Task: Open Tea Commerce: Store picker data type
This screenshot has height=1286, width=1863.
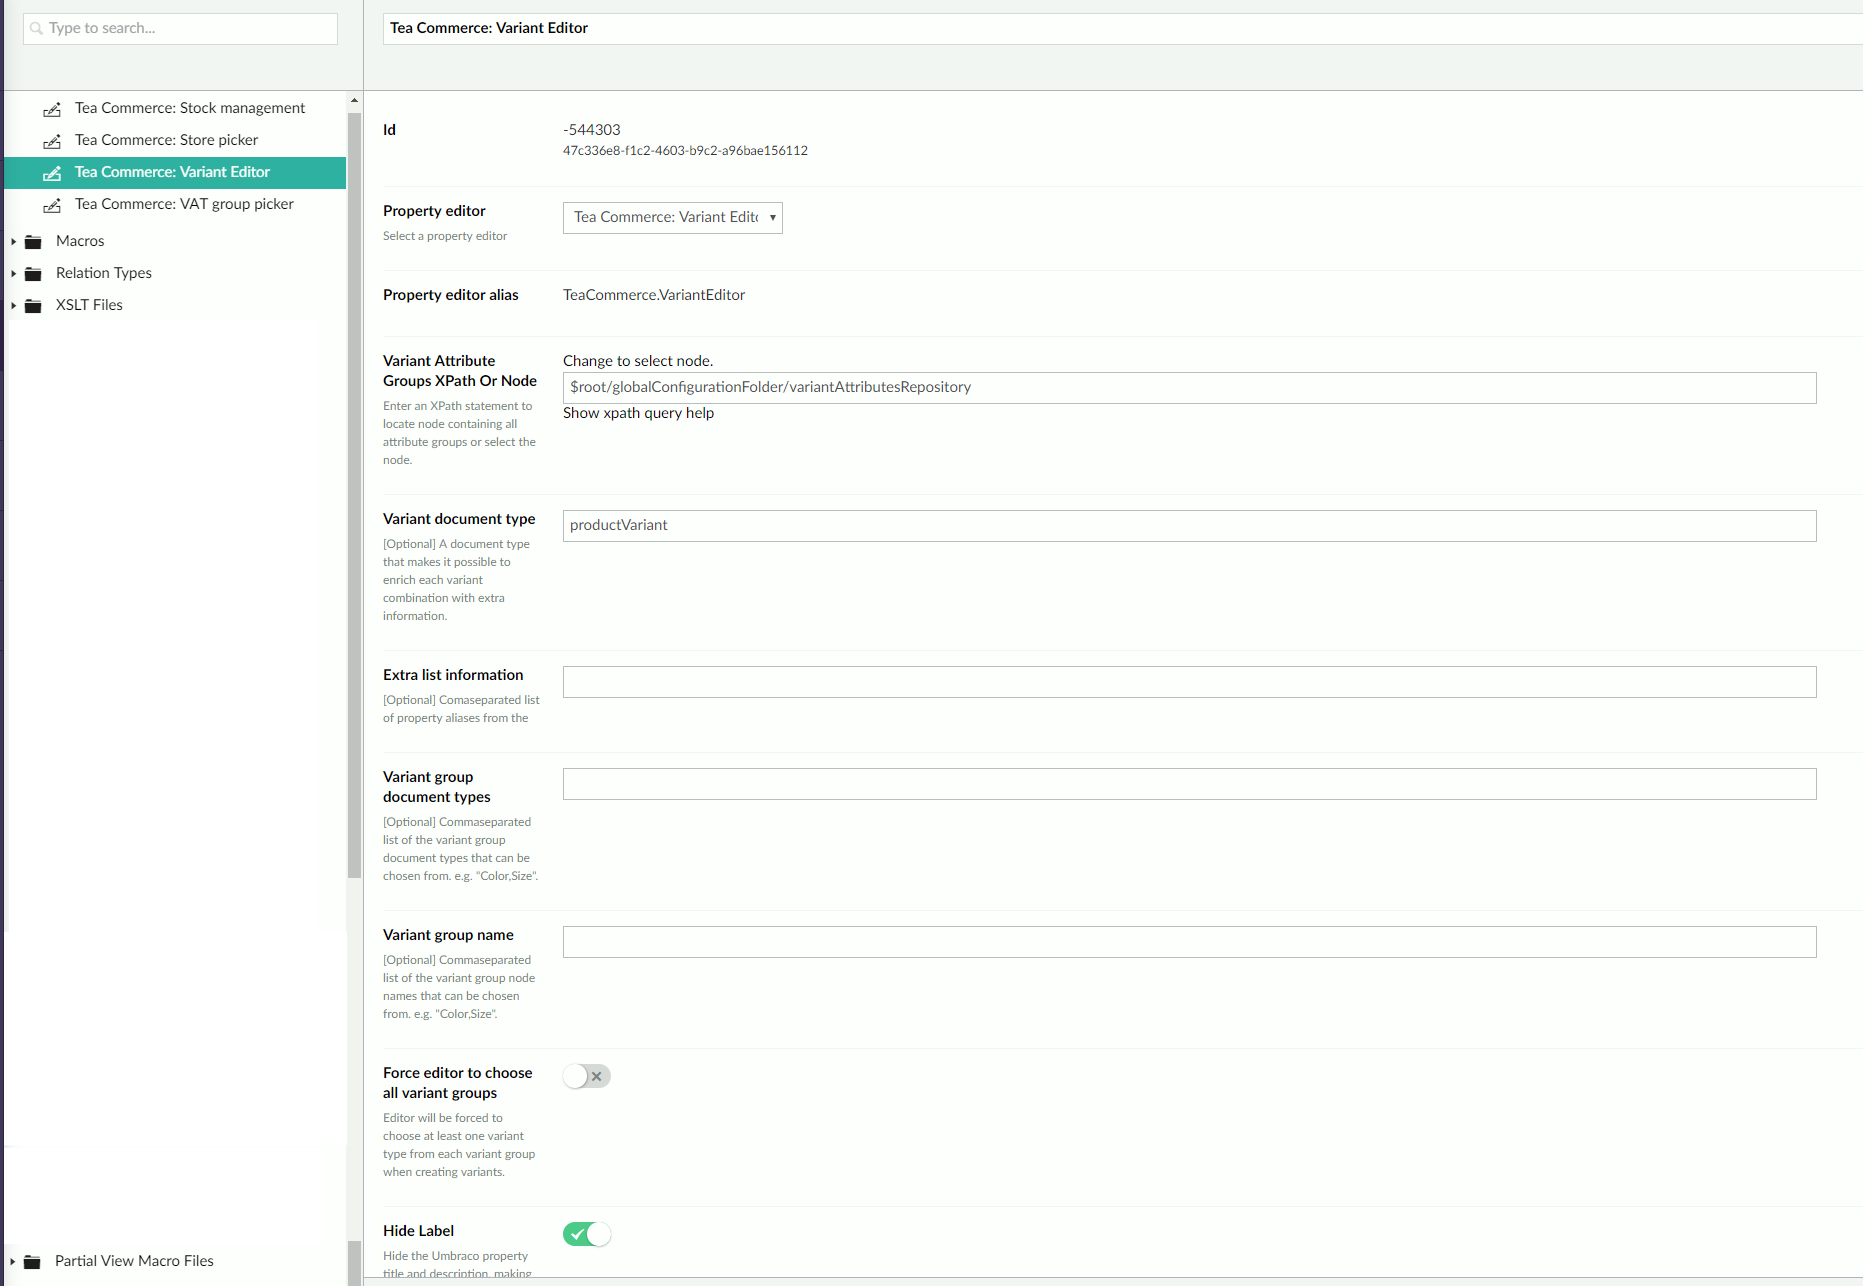Action: (166, 140)
